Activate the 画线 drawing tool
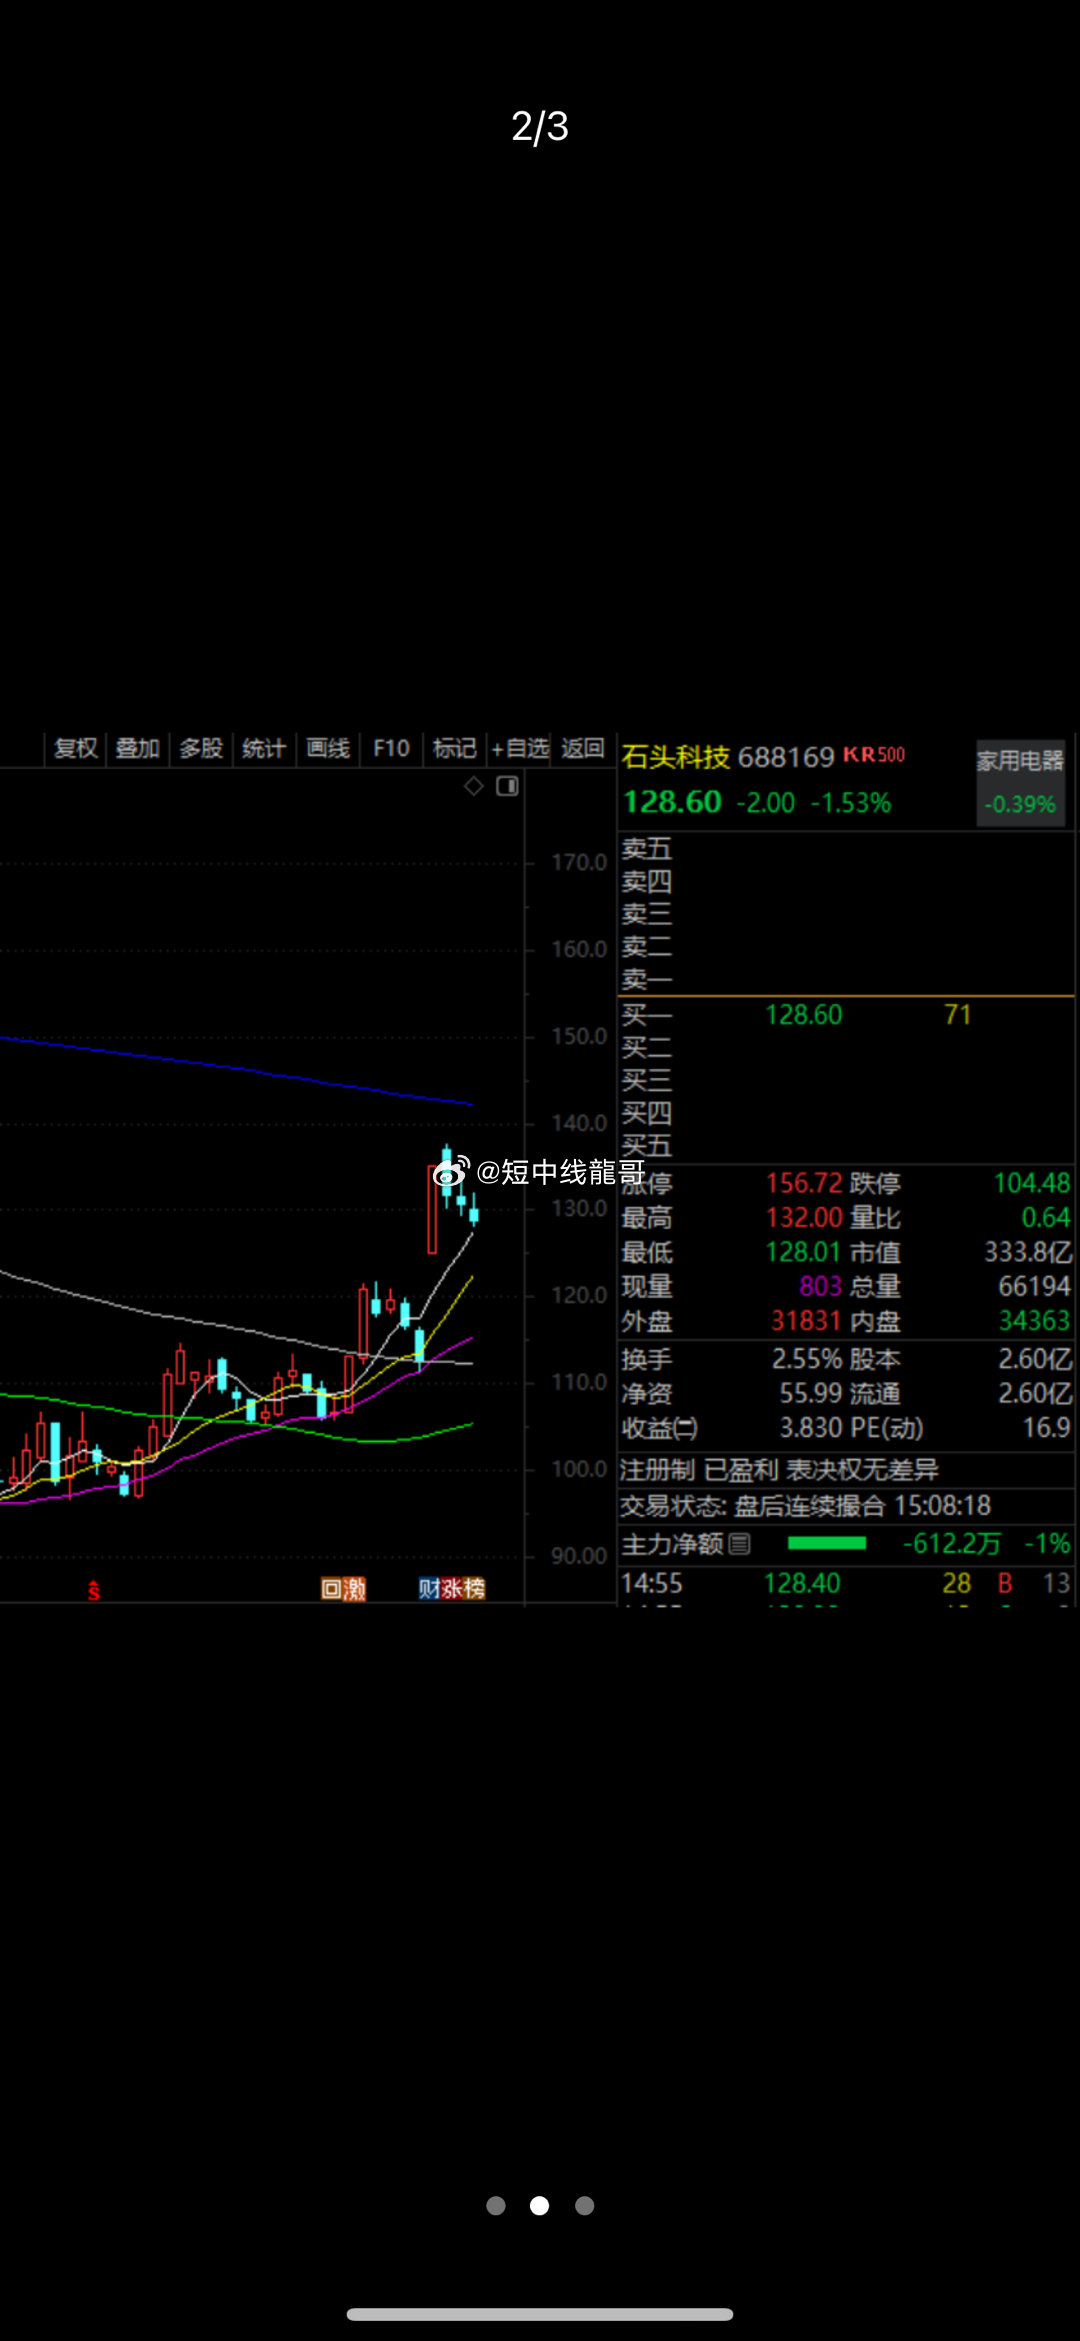 point(328,748)
